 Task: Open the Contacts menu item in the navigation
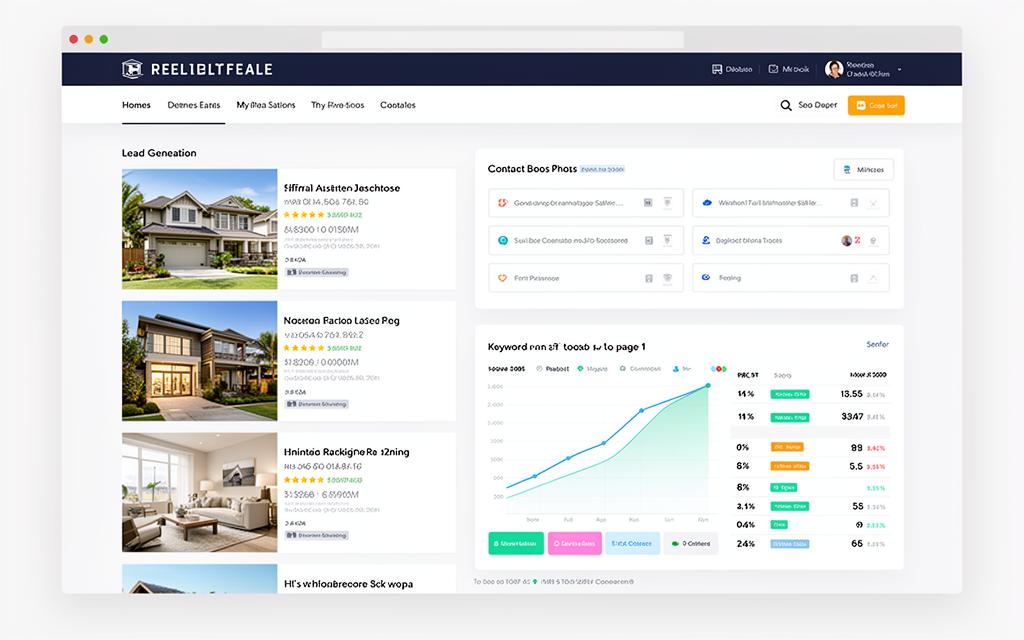pos(398,104)
